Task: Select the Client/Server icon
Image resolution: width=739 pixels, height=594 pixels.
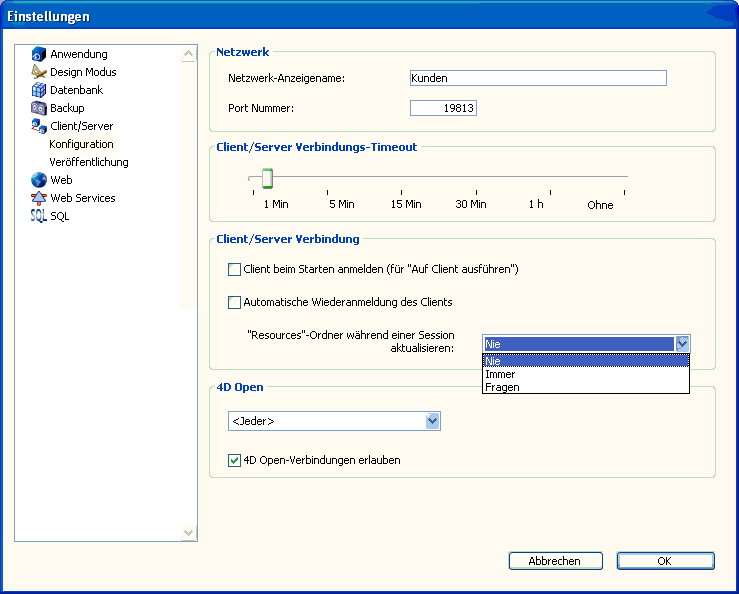Action: tap(39, 126)
